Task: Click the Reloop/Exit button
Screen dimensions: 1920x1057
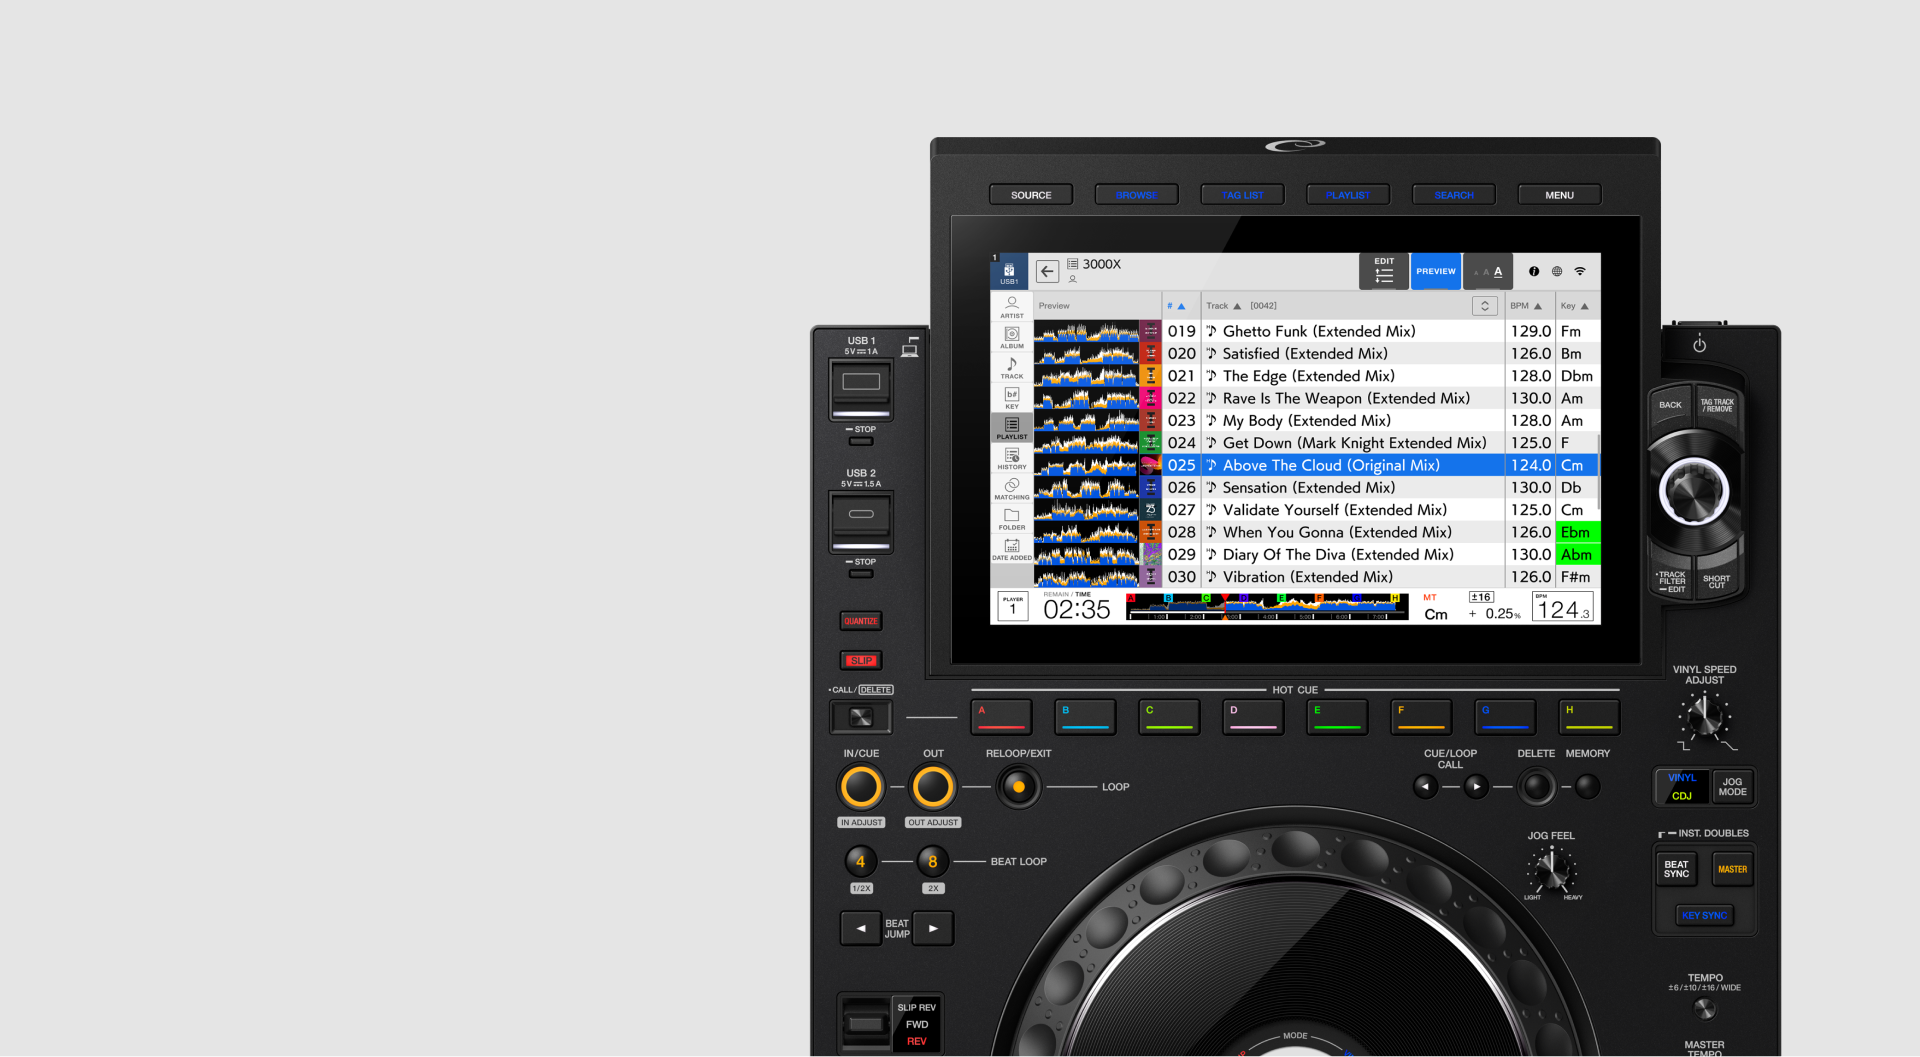Action: (1018, 787)
